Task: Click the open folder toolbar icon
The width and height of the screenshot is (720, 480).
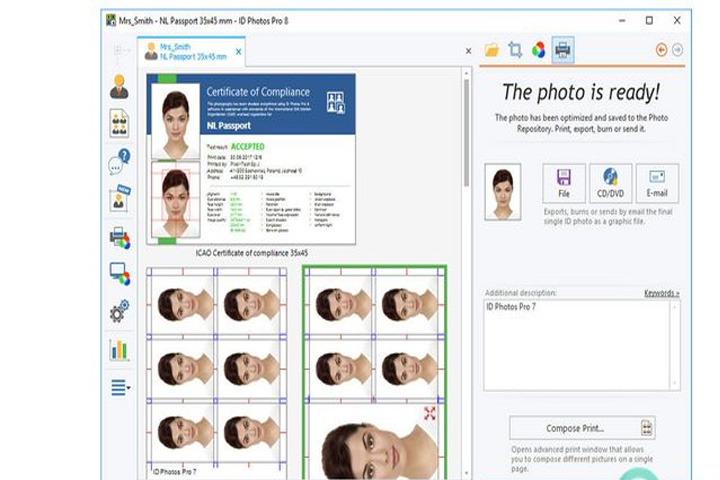Action: pos(492,50)
